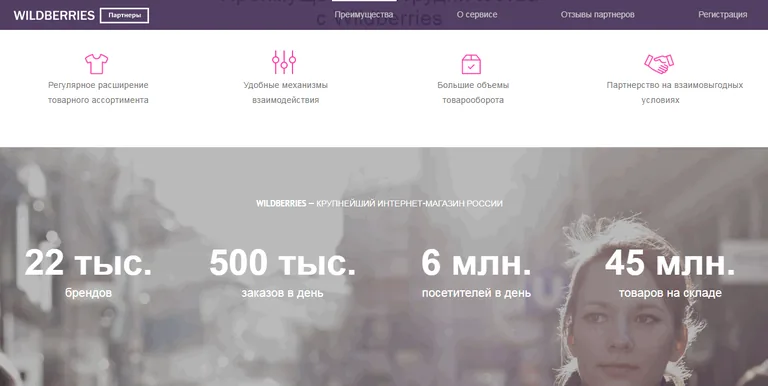Open Отзывы партнеров menu item
This screenshot has width=768, height=386.
click(598, 15)
